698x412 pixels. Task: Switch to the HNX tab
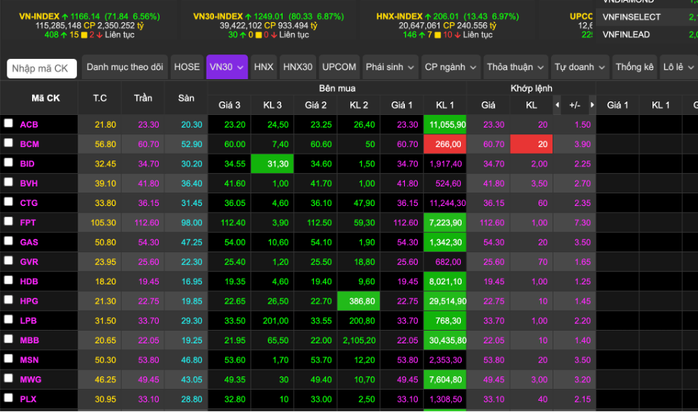pyautogui.click(x=264, y=67)
